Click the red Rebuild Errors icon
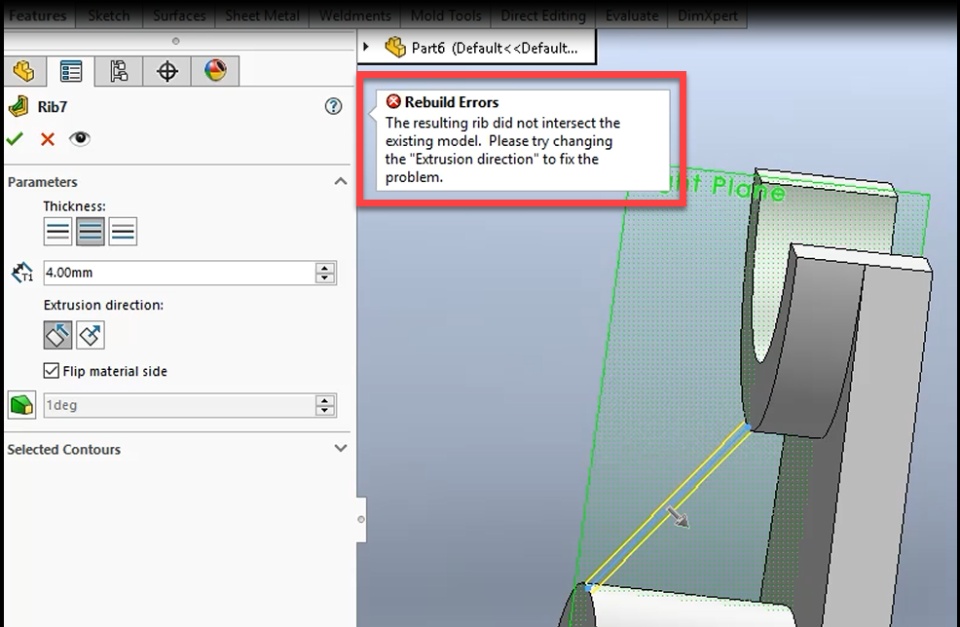This screenshot has width=960, height=627. tap(393, 101)
